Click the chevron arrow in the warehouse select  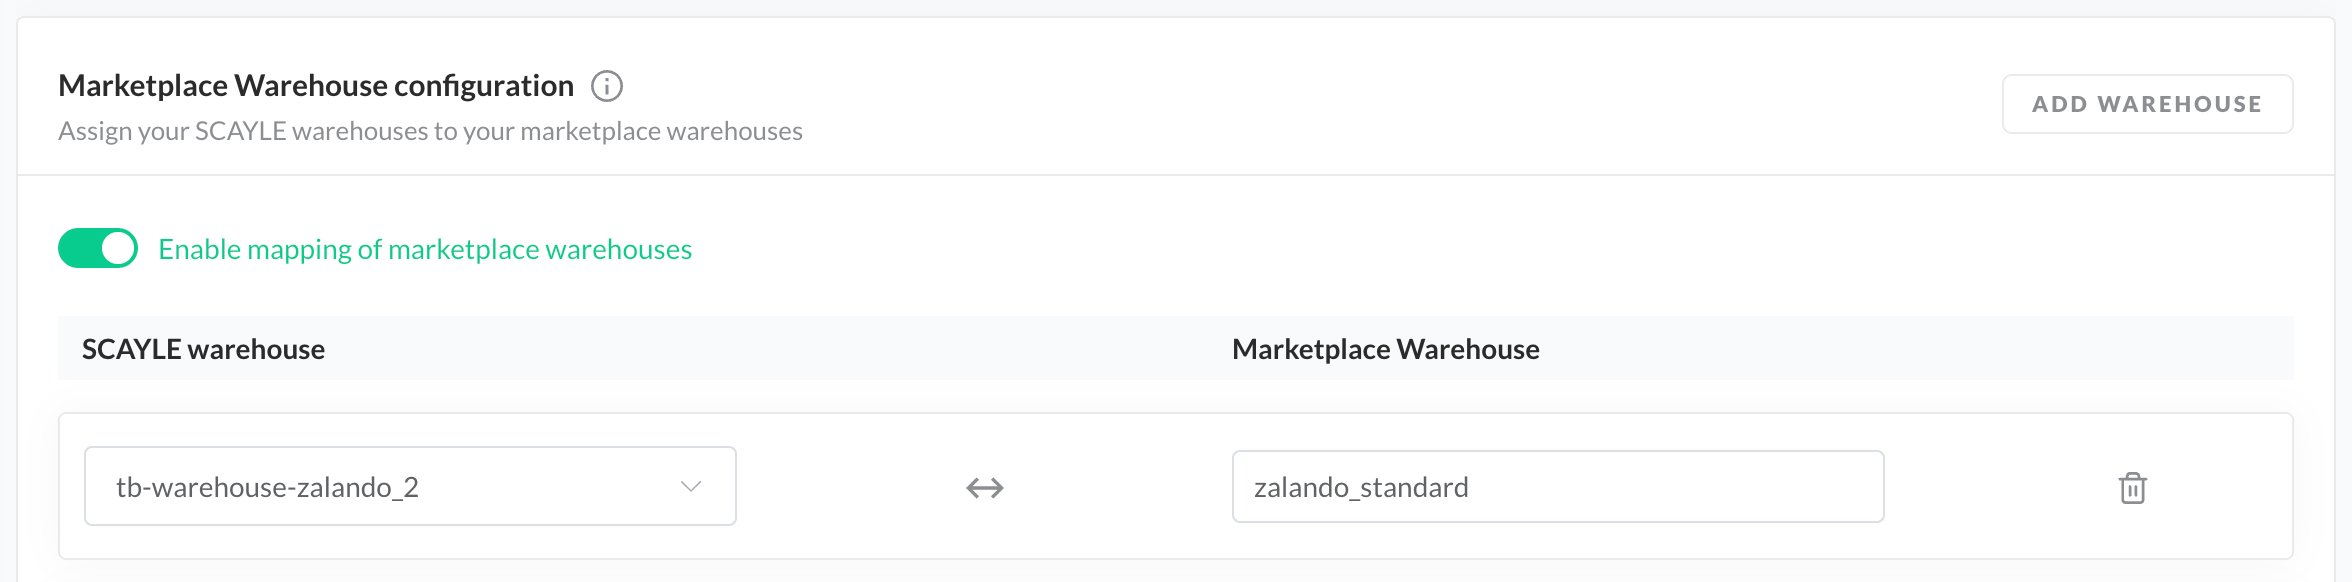(x=691, y=487)
